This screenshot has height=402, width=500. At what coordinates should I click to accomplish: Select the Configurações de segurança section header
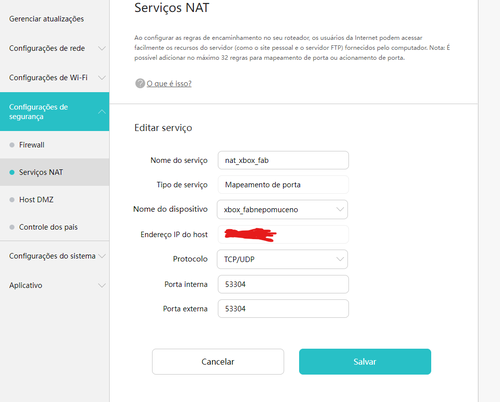click(x=54, y=112)
